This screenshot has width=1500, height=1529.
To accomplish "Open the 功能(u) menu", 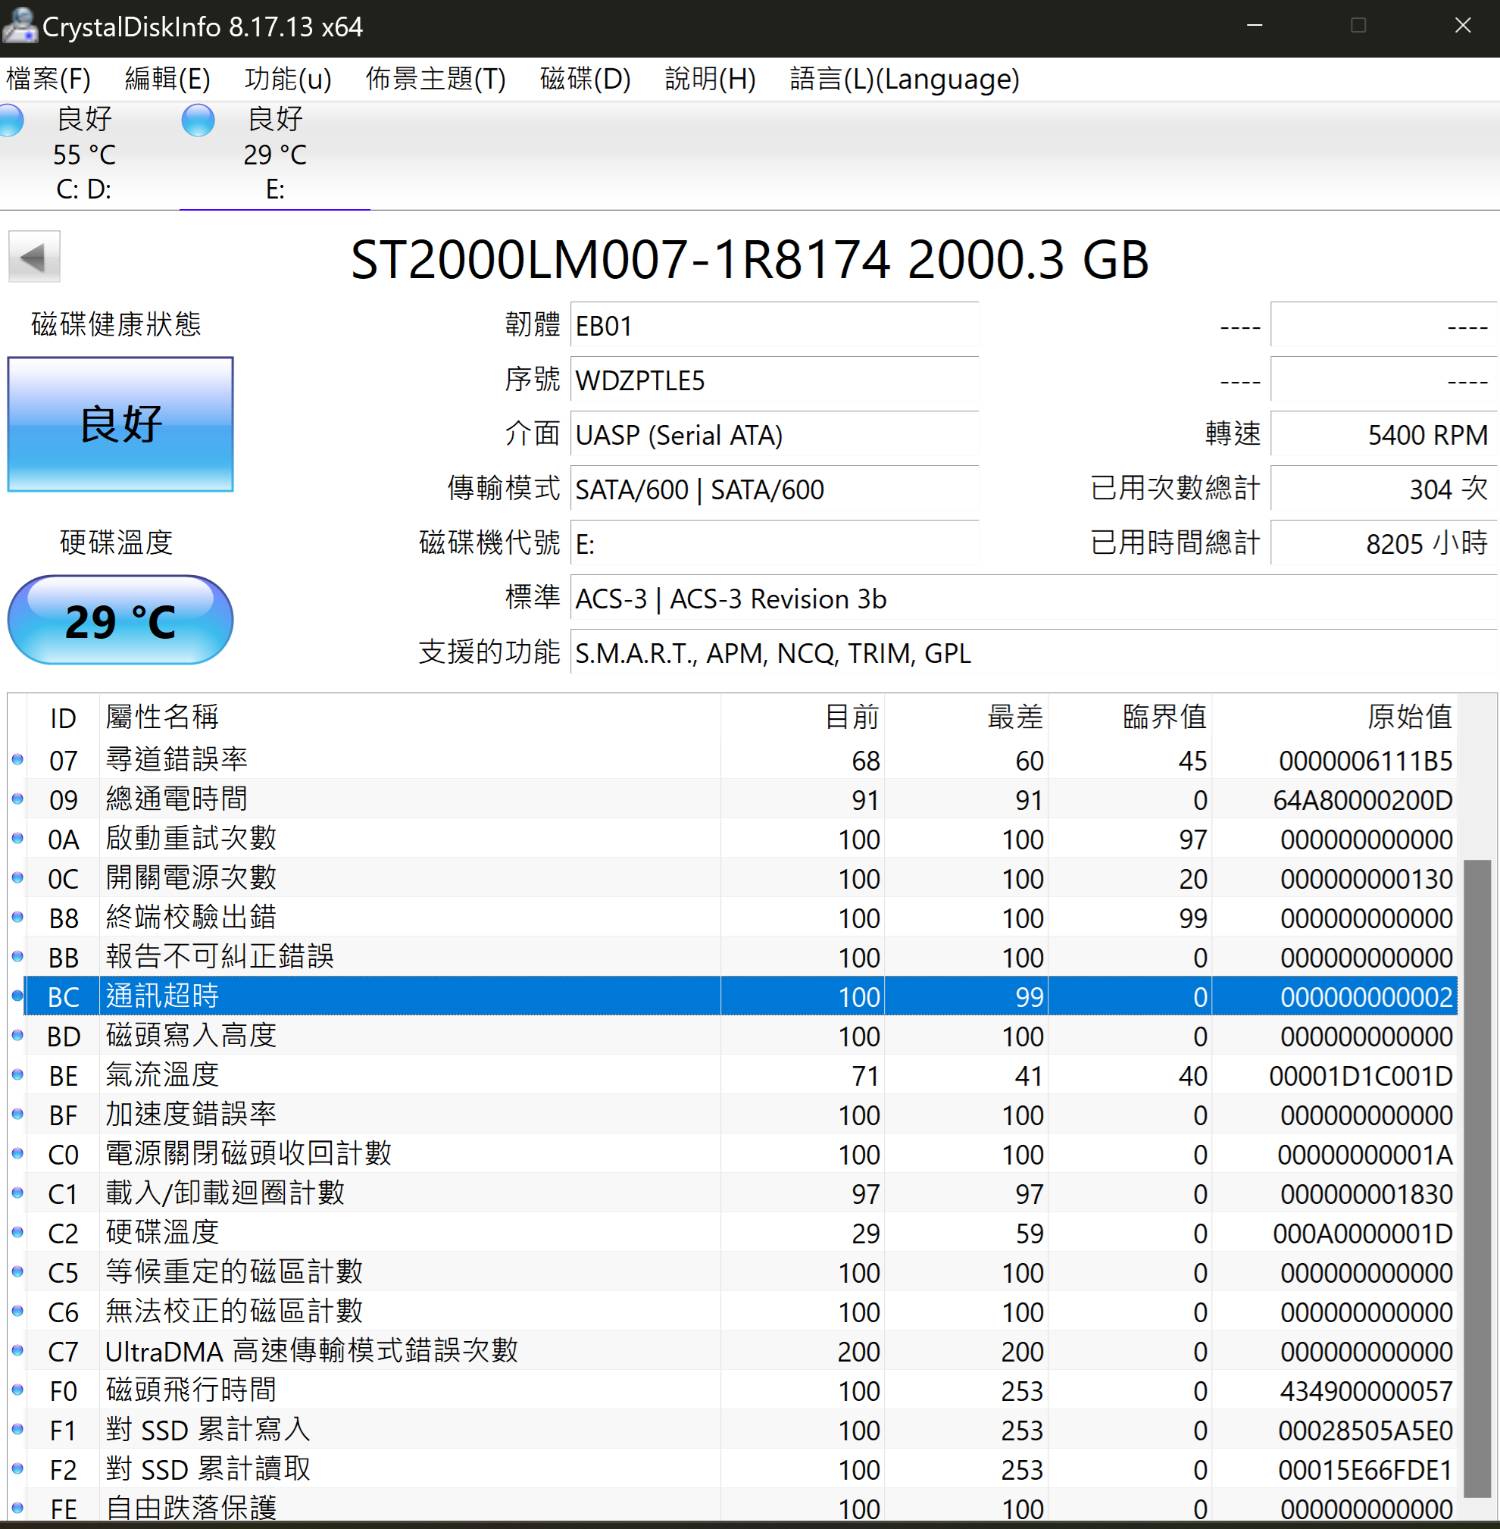I will (x=287, y=79).
